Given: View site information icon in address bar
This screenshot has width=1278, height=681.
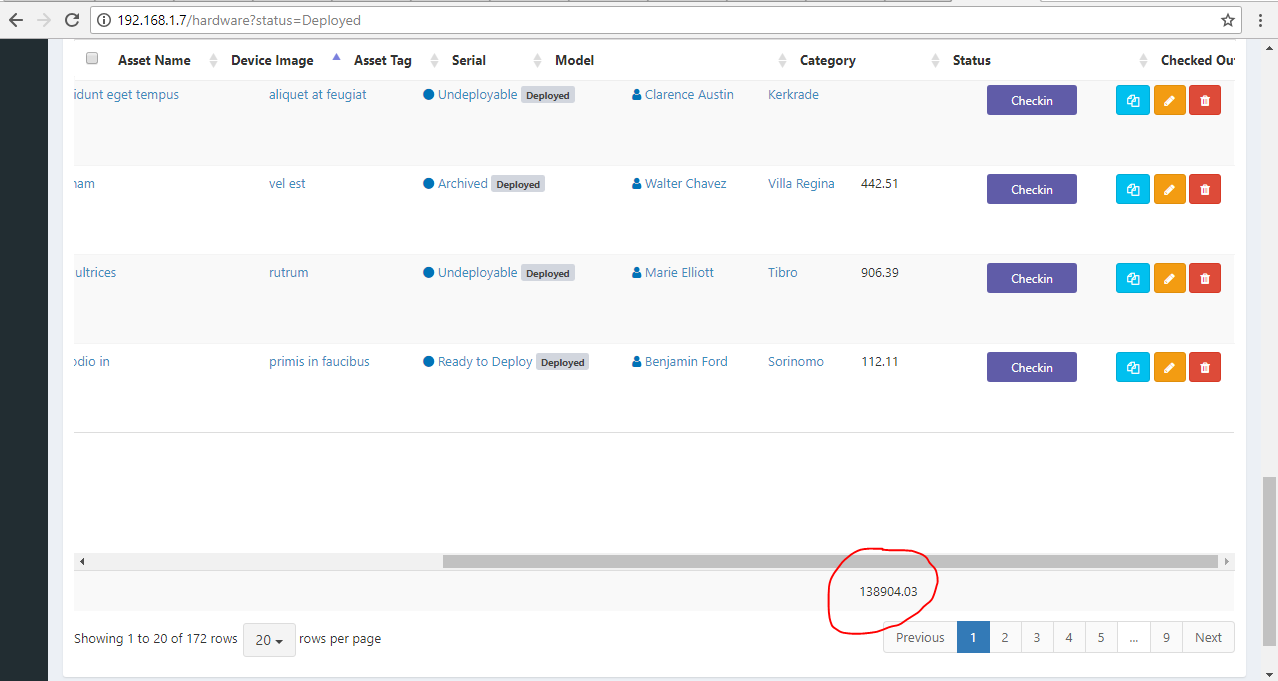Looking at the screenshot, I should [x=105, y=20].
